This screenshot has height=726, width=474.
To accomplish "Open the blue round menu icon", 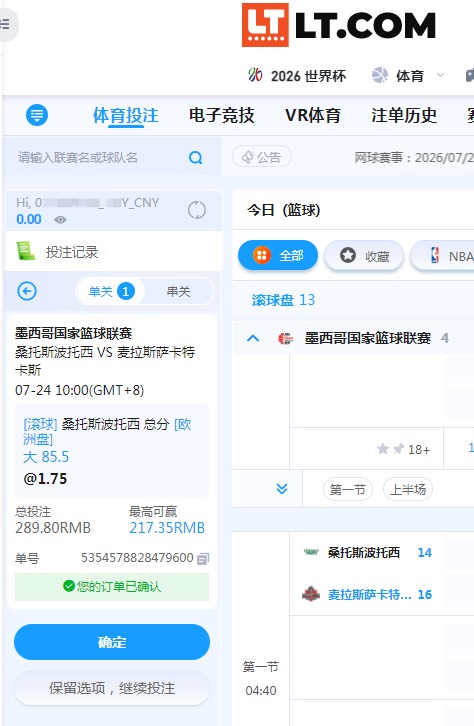I will tap(37, 115).
